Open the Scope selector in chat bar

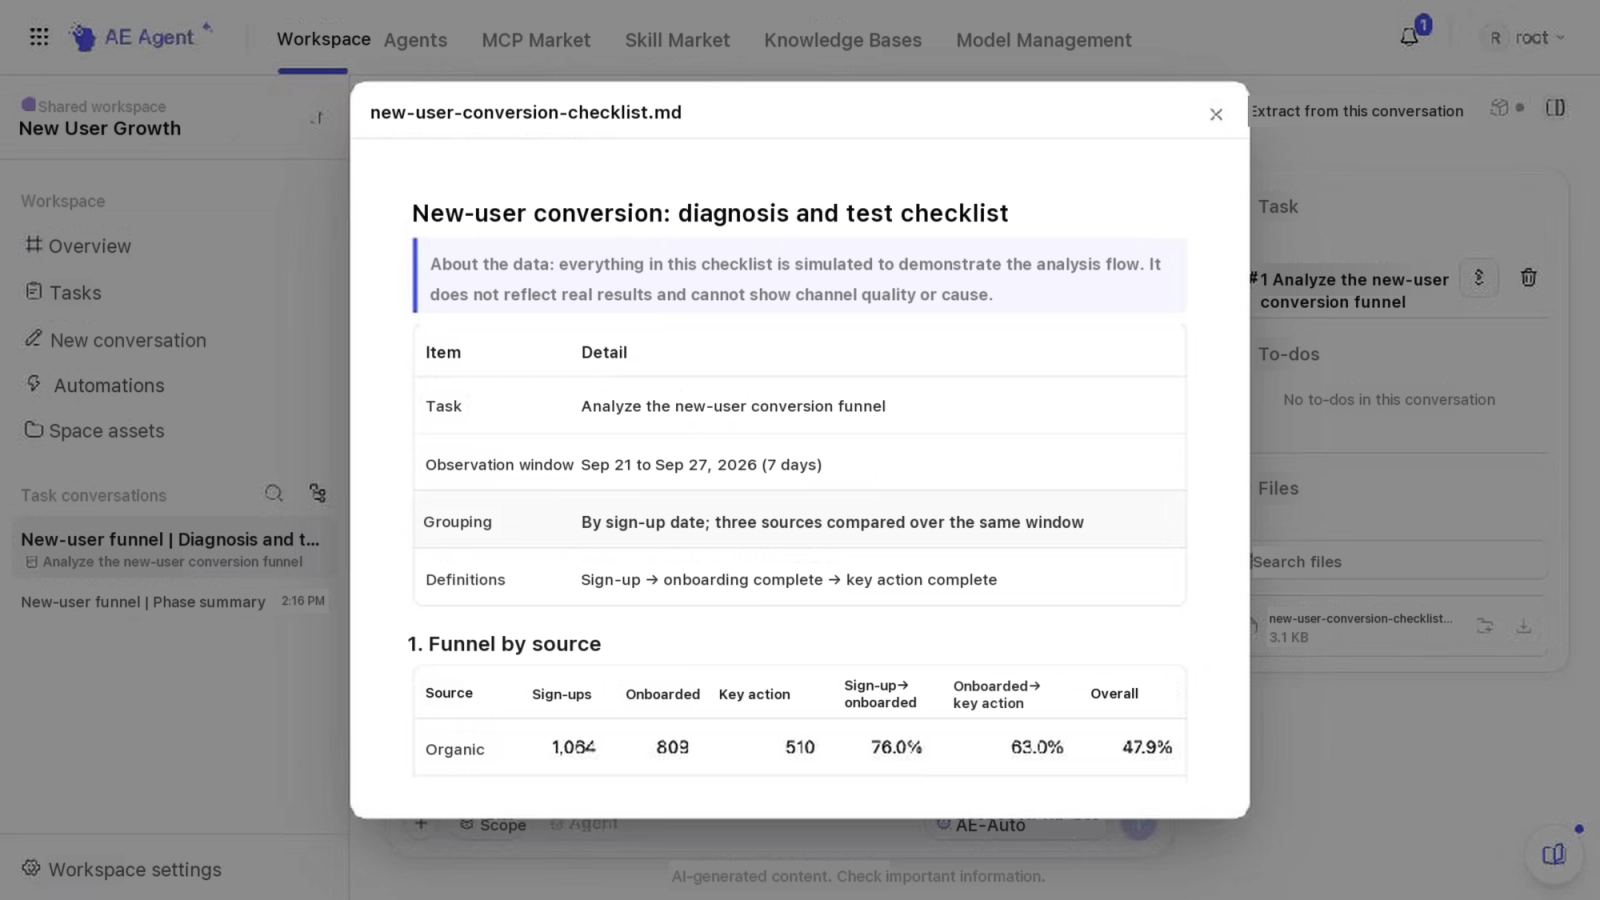[493, 824]
